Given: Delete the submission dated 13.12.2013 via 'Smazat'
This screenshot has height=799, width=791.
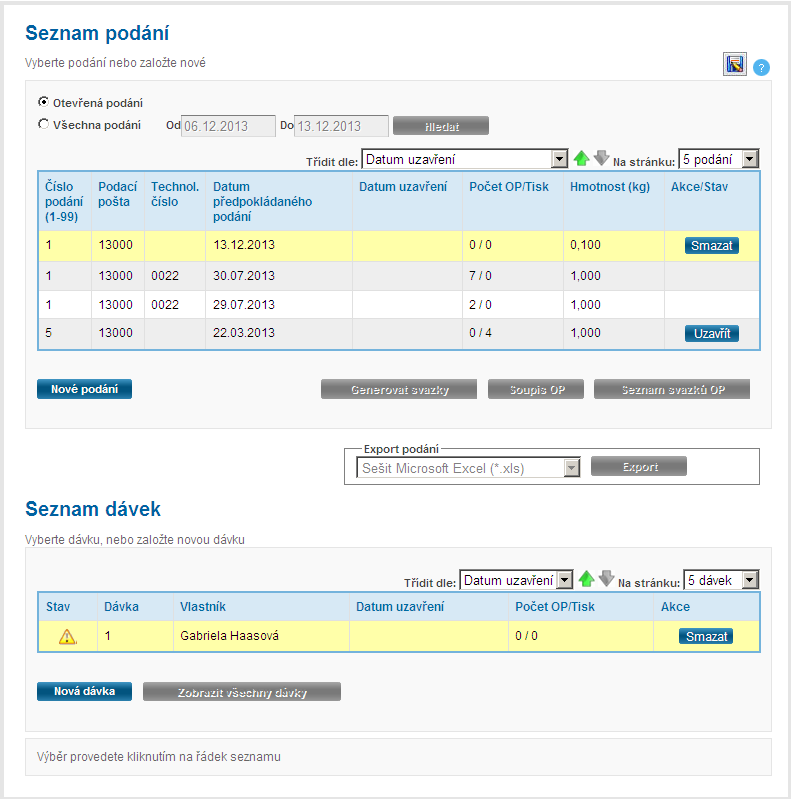Looking at the screenshot, I should (711, 245).
